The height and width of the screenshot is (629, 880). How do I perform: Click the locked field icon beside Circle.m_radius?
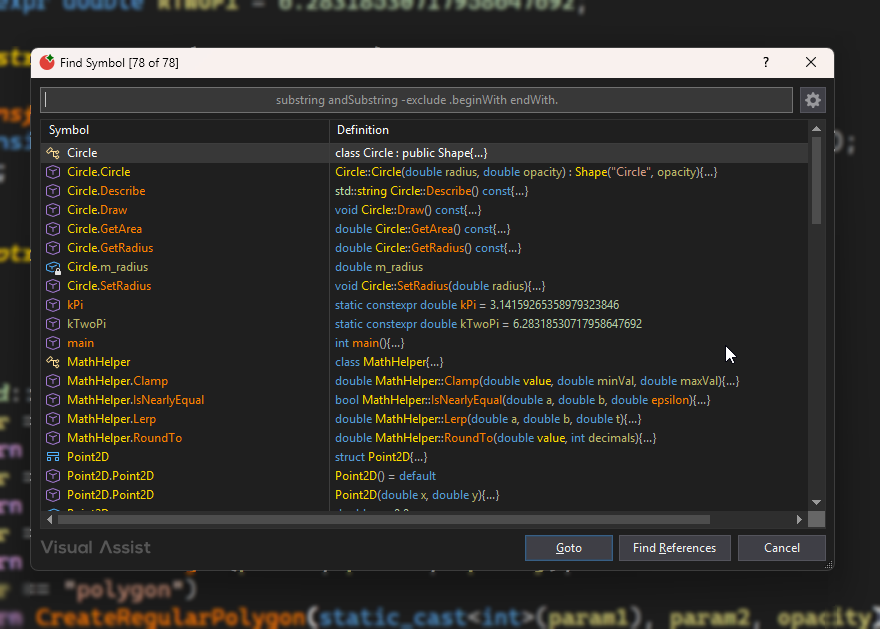pyautogui.click(x=53, y=267)
